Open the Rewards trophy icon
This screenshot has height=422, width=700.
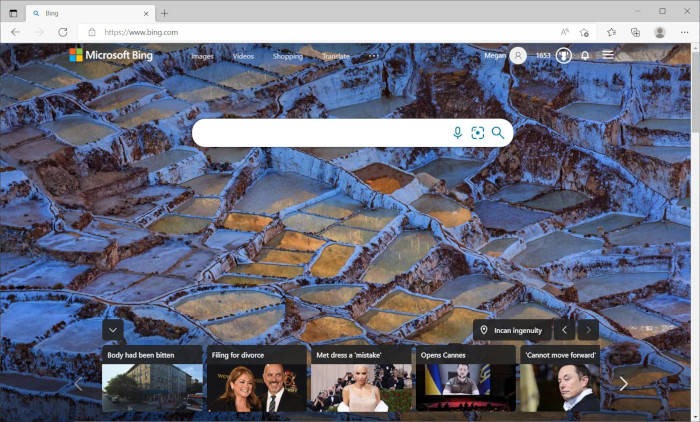point(564,55)
